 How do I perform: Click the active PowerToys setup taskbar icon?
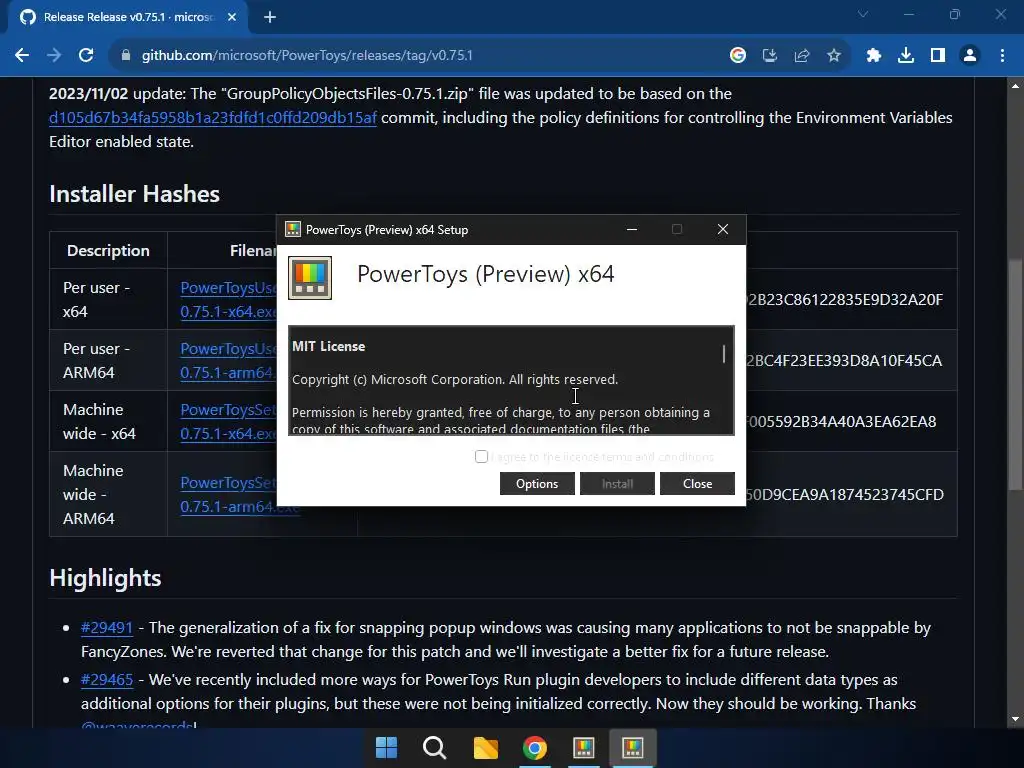coord(633,748)
